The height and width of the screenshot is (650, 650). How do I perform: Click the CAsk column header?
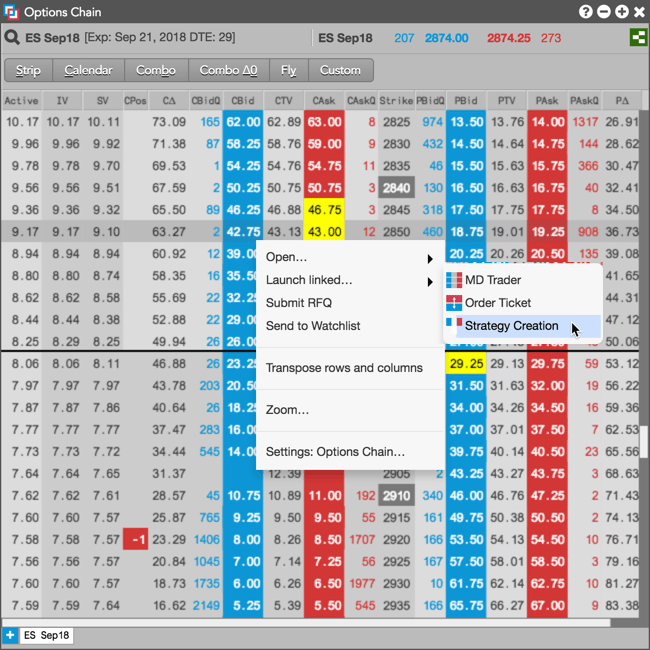tap(324, 101)
